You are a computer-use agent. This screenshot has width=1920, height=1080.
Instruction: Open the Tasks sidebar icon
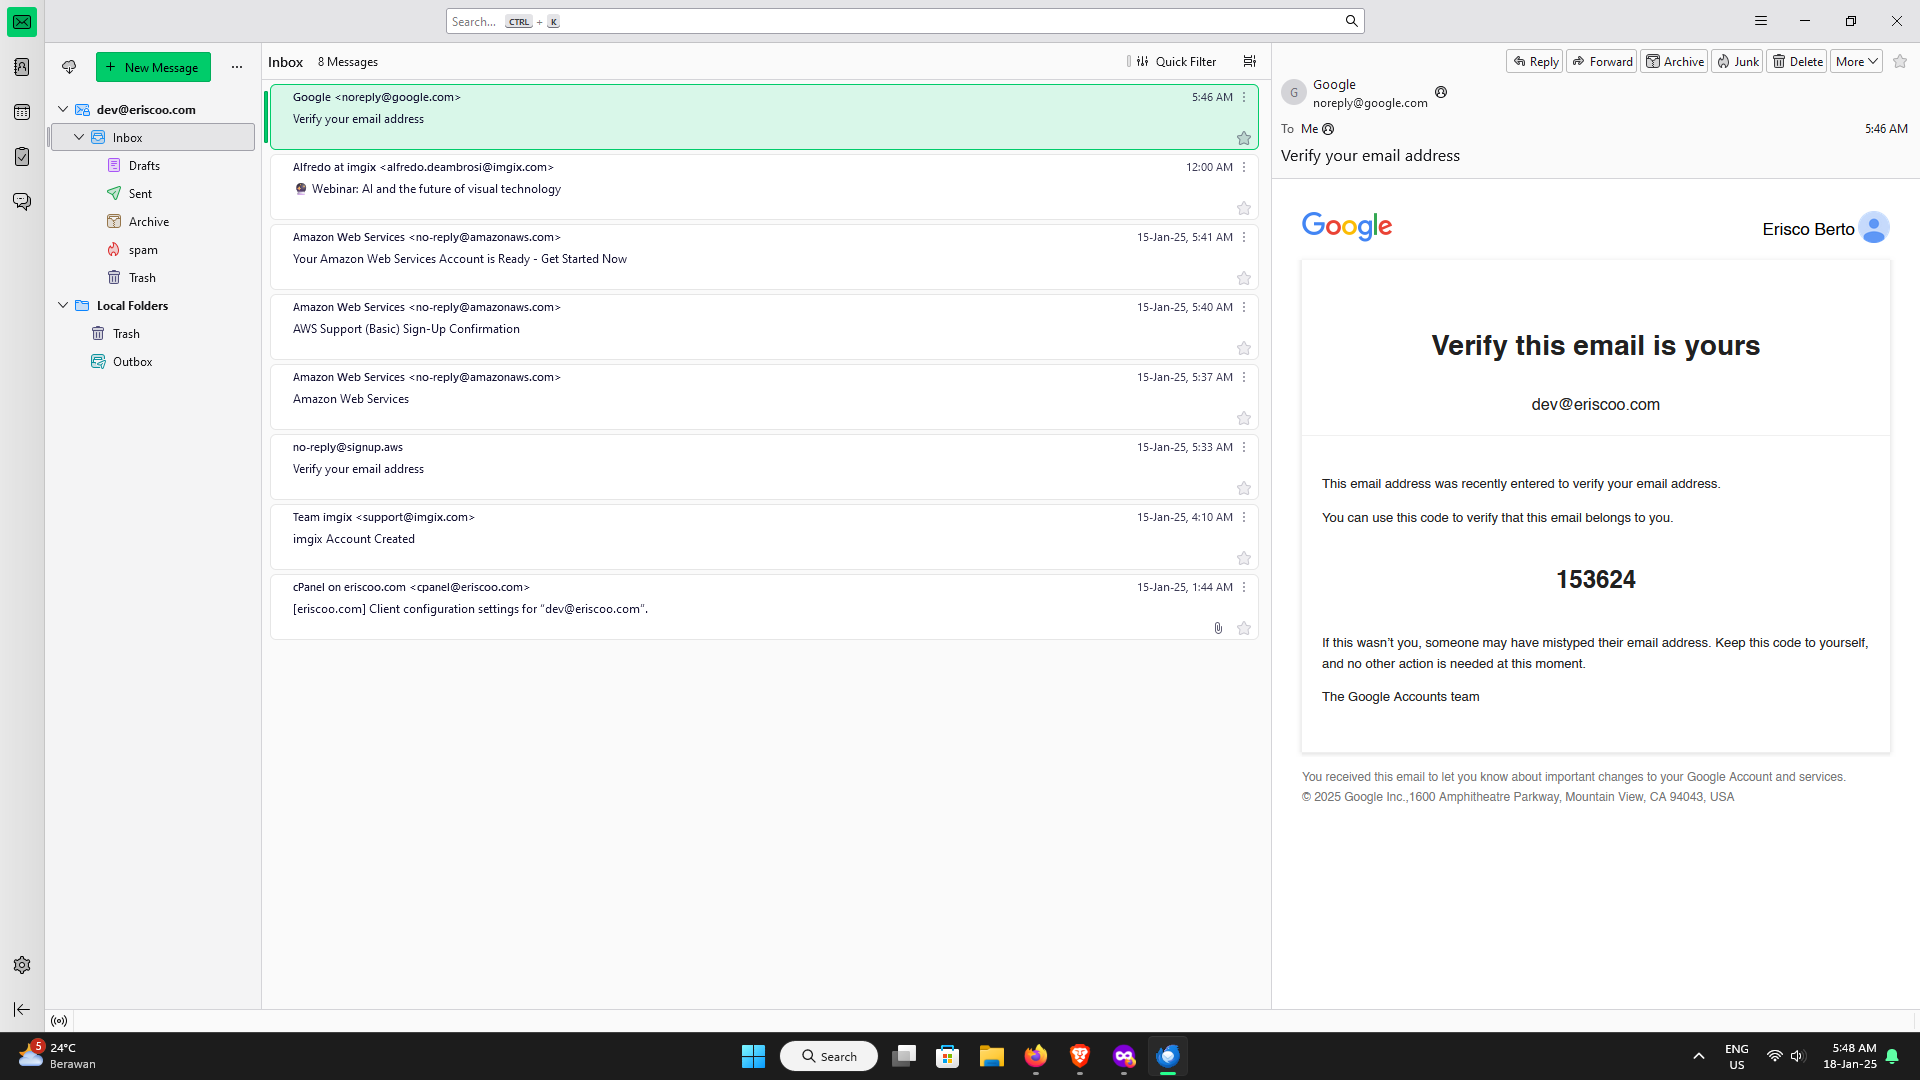22,157
